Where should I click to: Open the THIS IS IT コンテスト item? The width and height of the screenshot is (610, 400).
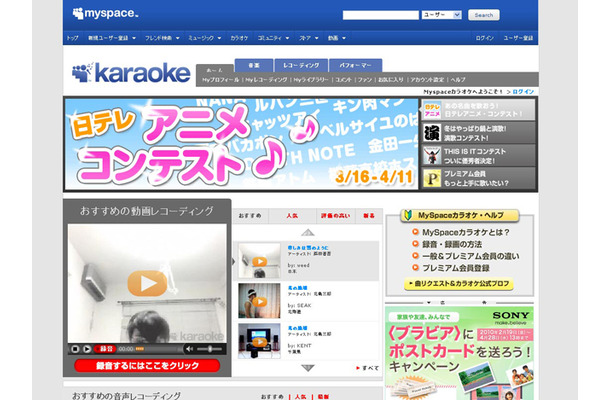(x=478, y=156)
